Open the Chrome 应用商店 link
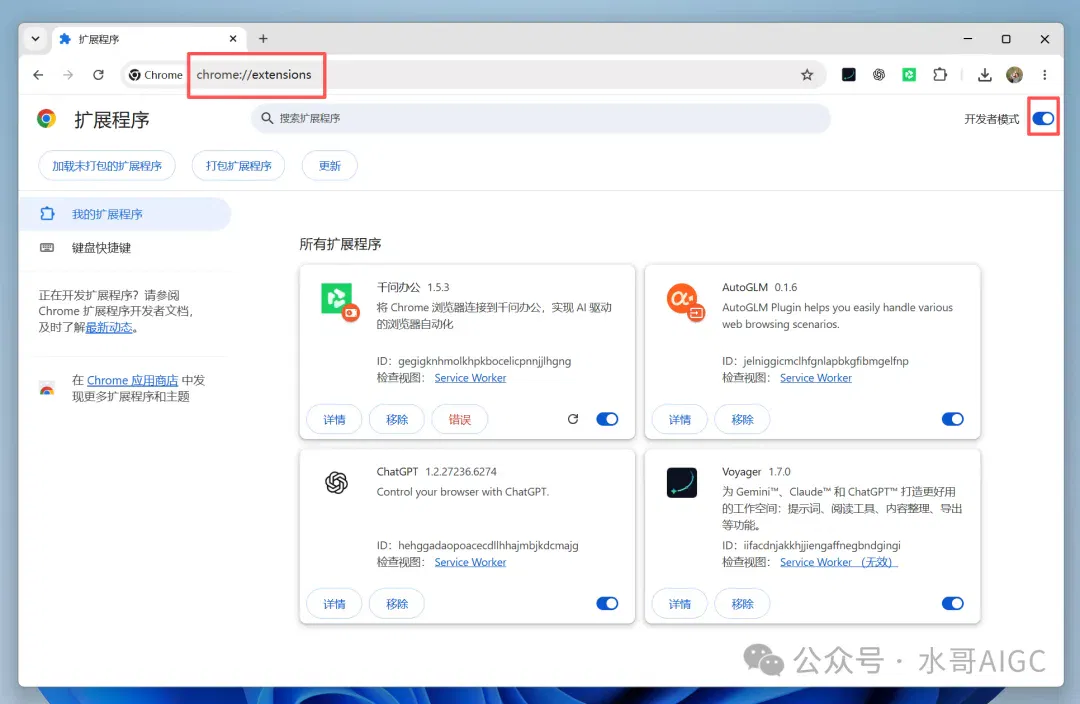The image size is (1080, 704). [132, 380]
